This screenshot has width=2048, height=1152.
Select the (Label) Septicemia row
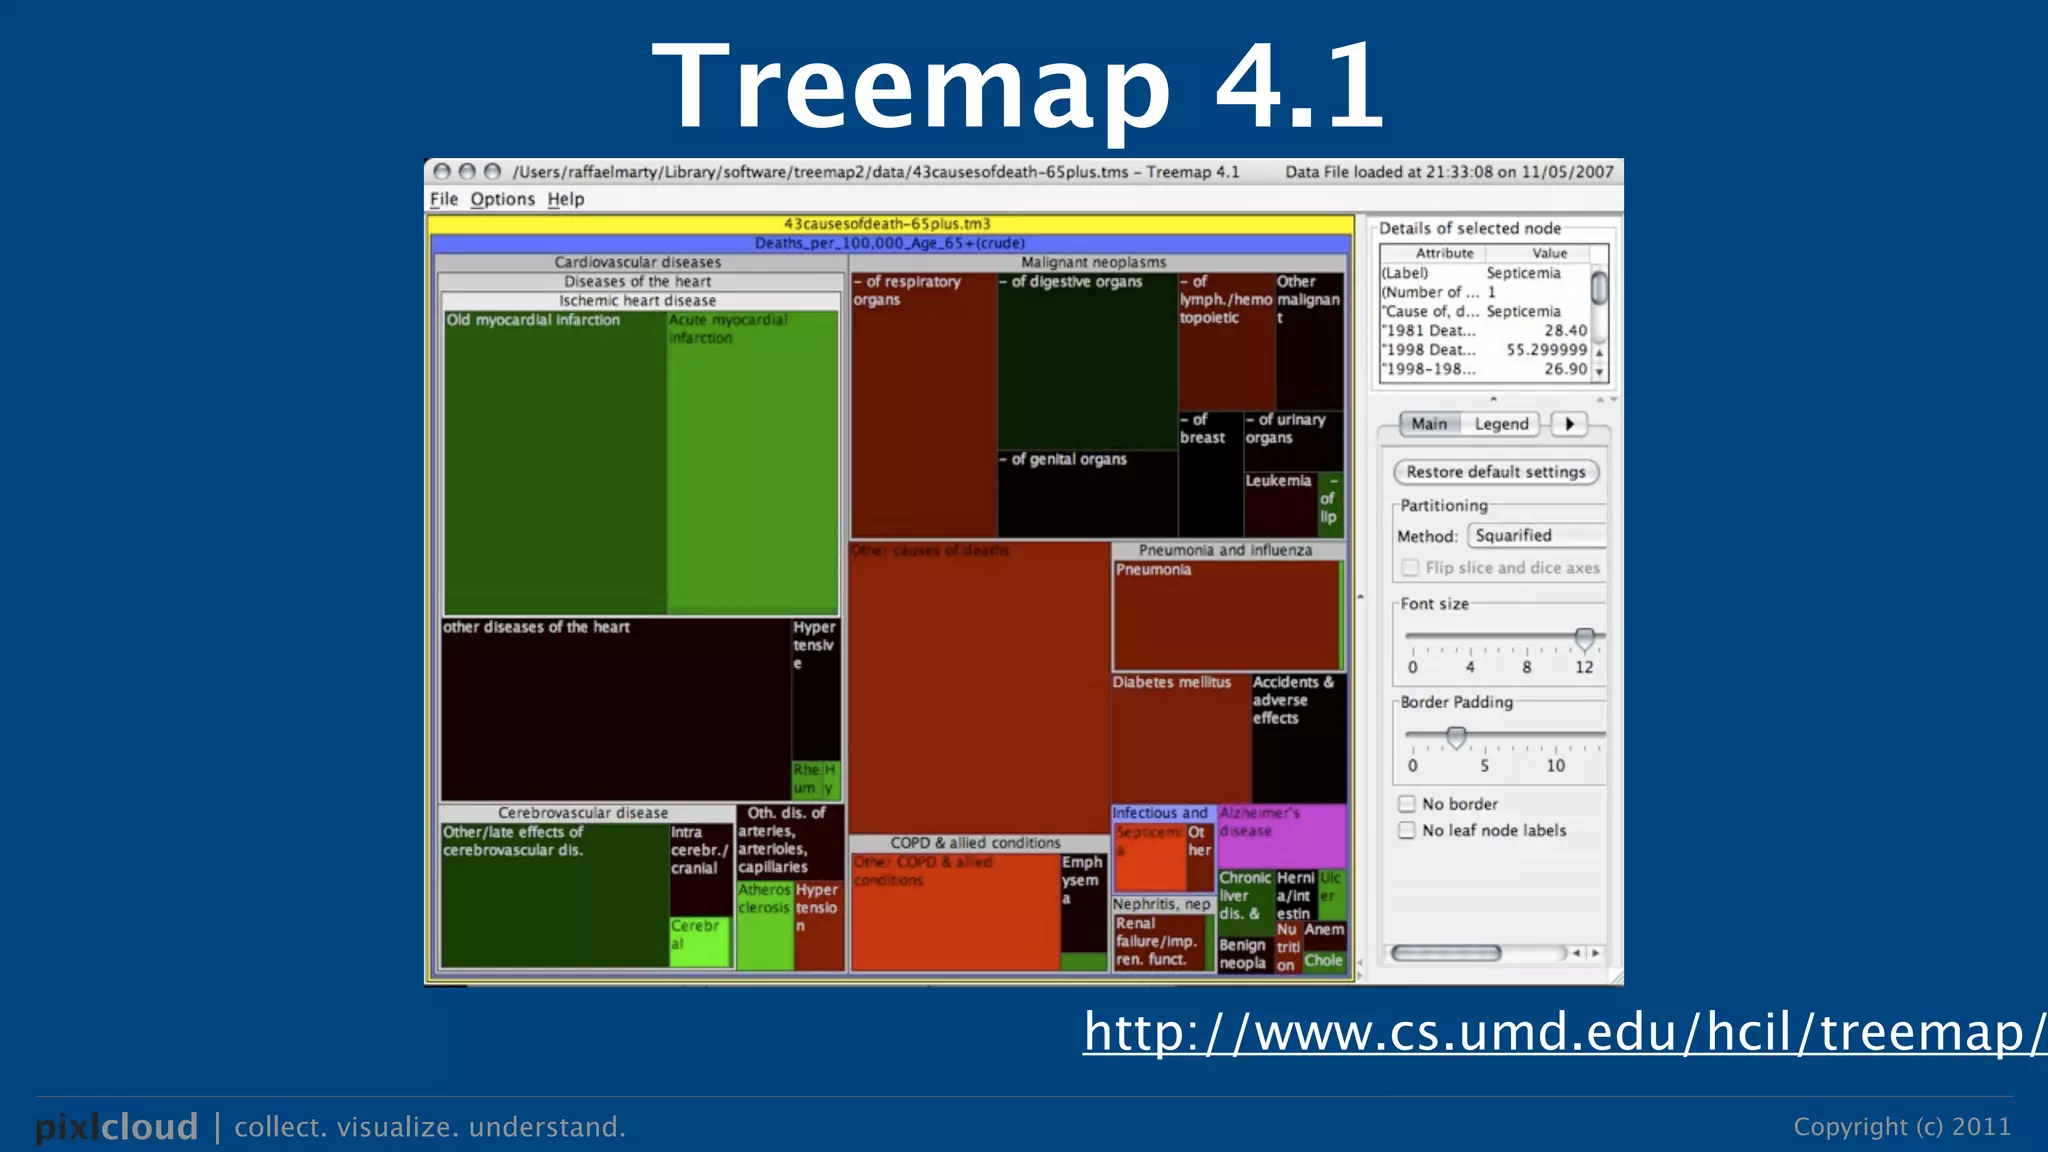tap(1485, 273)
